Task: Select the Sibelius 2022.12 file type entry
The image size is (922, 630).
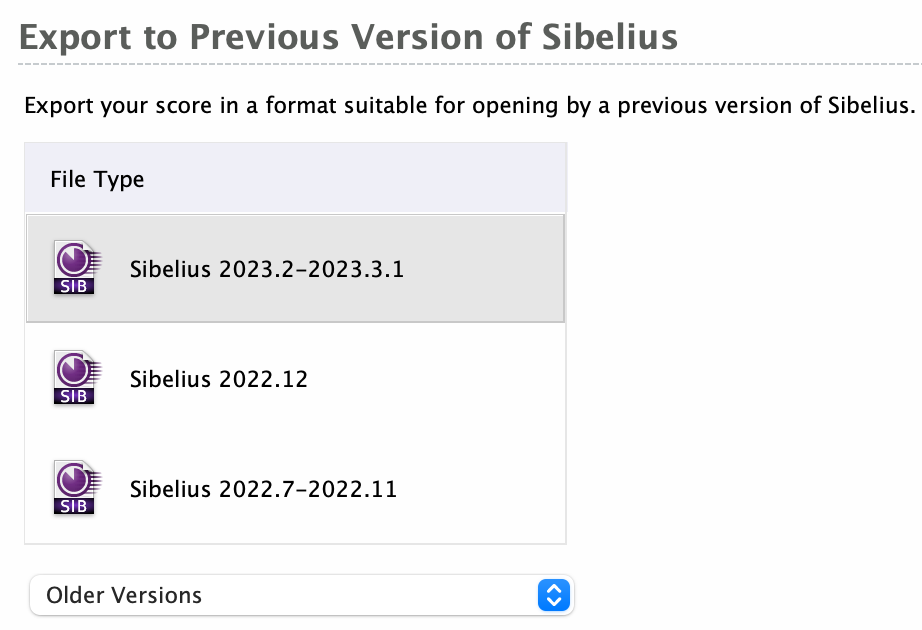Action: (219, 378)
